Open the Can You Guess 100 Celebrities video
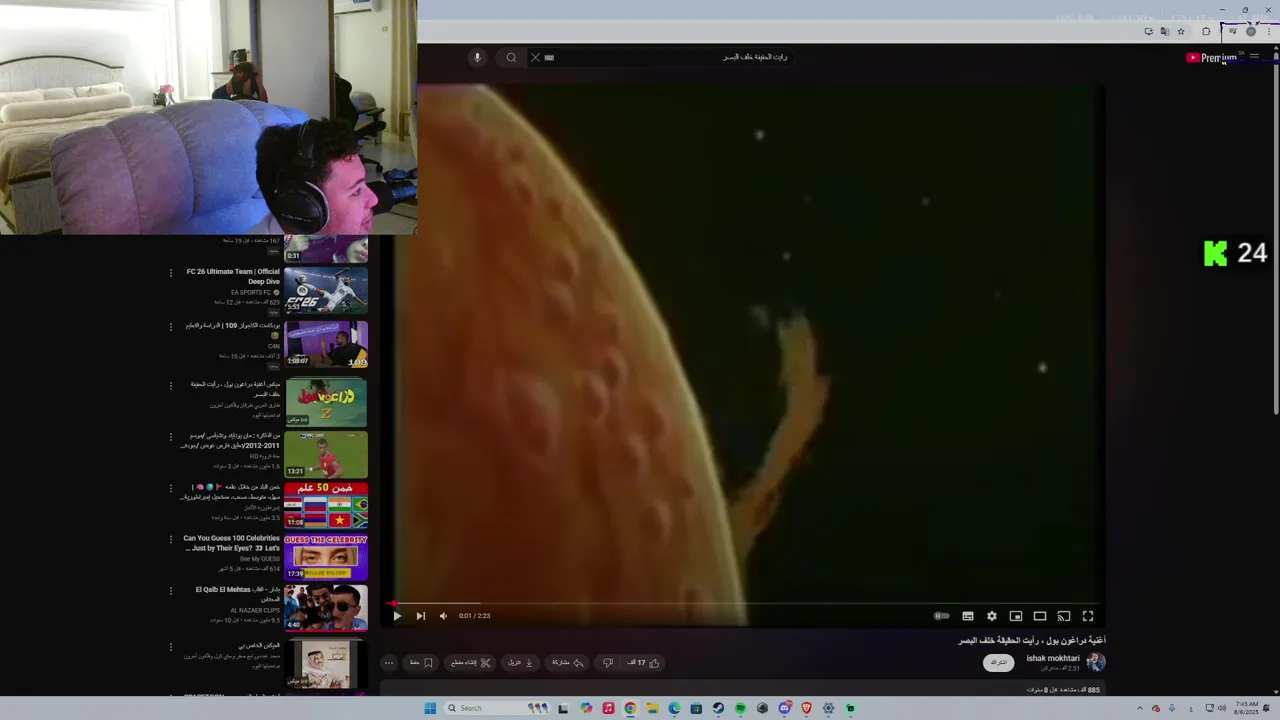The image size is (1280, 720). (231, 543)
